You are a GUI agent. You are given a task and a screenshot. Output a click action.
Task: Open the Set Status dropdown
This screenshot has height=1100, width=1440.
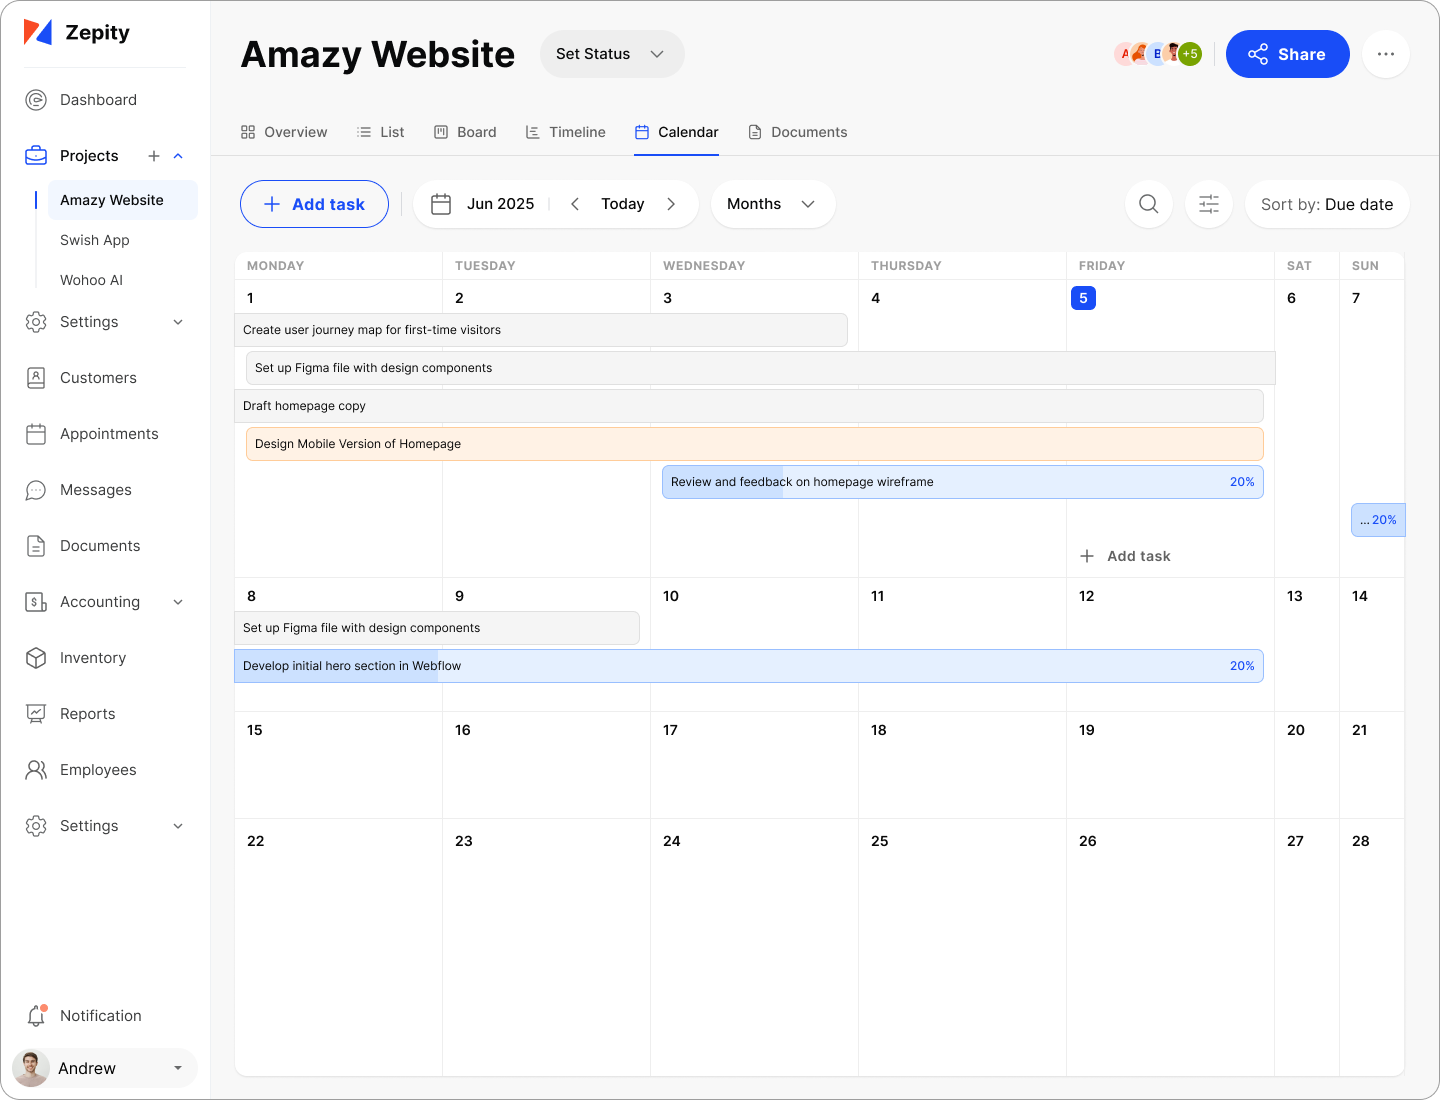click(611, 54)
